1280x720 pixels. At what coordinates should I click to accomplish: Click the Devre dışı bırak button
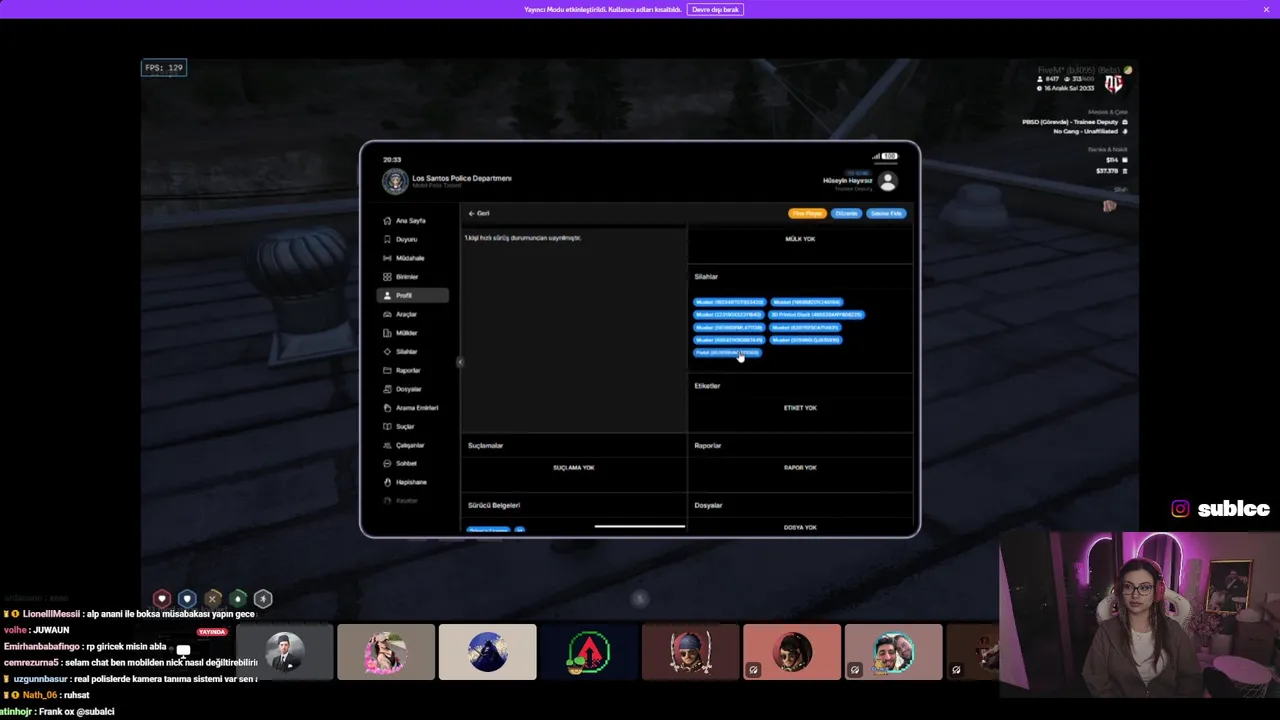(x=715, y=9)
